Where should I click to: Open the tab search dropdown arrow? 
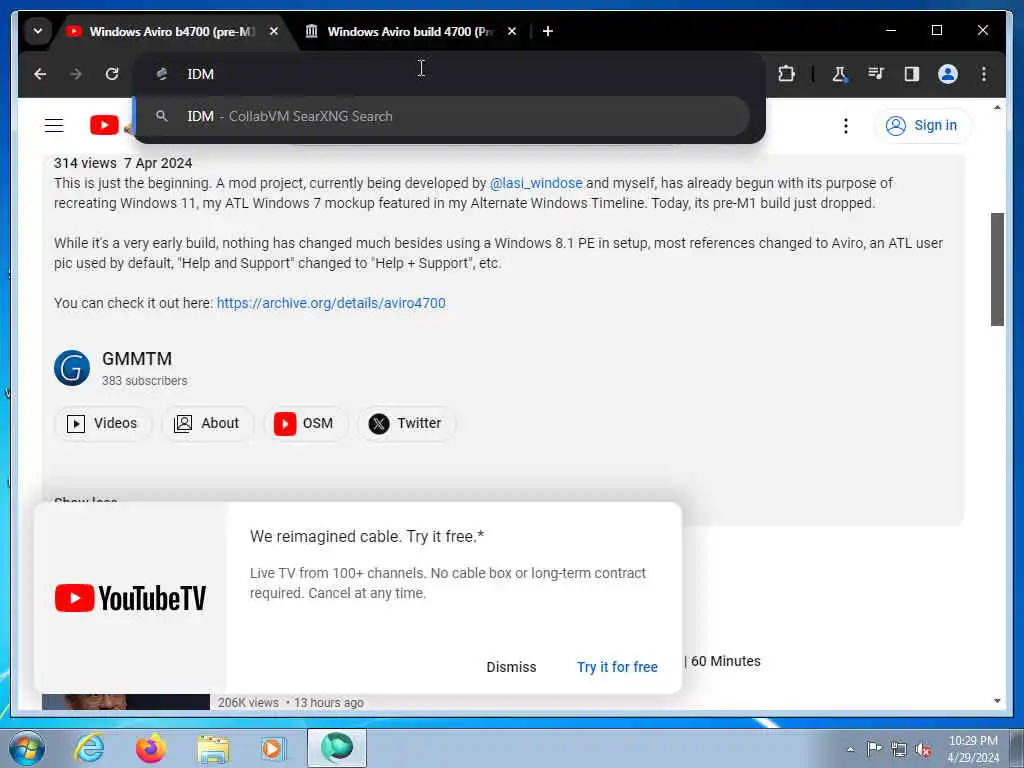(38, 31)
